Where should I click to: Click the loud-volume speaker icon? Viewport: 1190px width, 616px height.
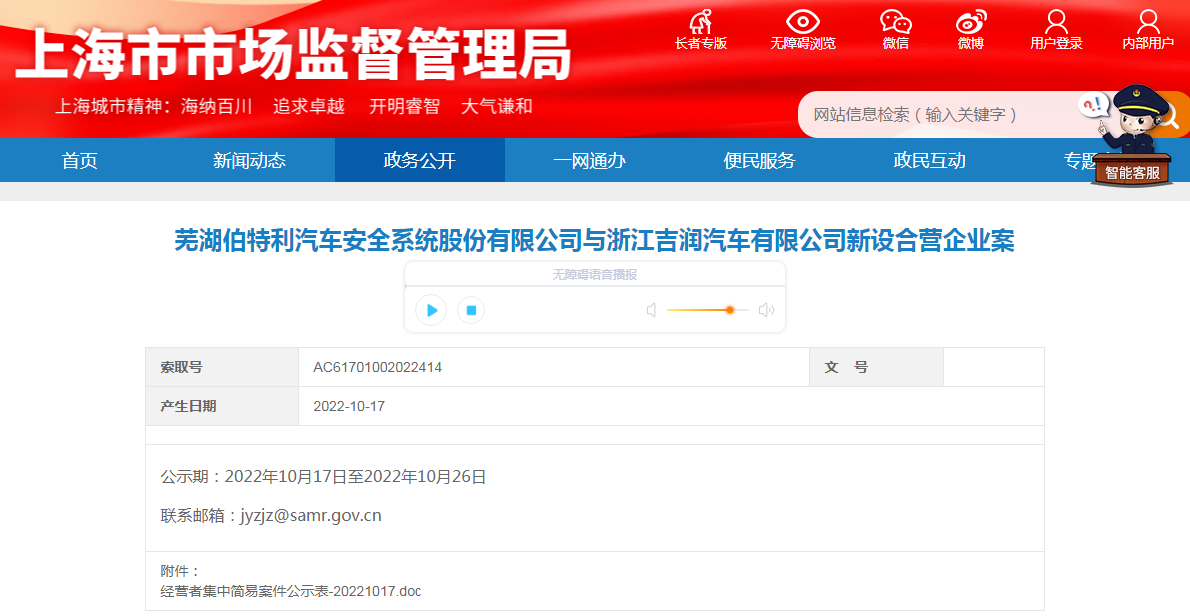coord(767,310)
